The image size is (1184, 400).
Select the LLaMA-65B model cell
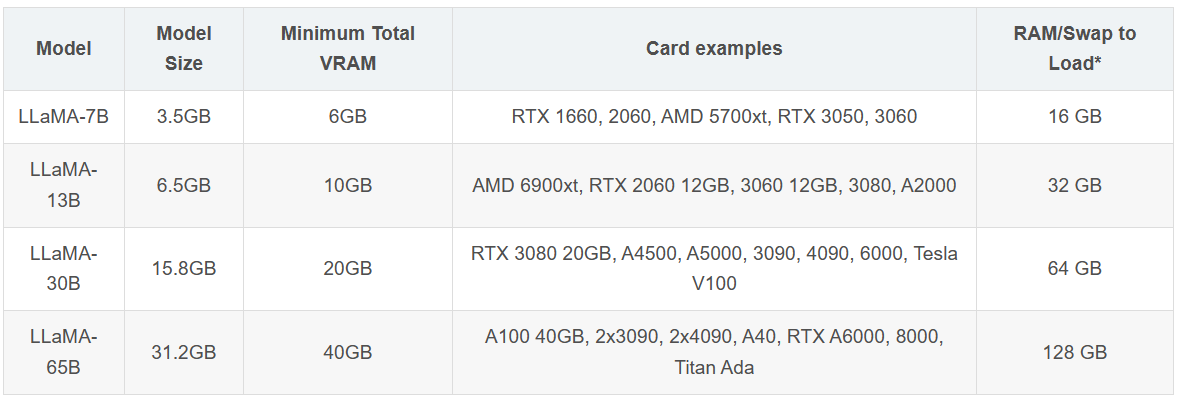point(63,352)
